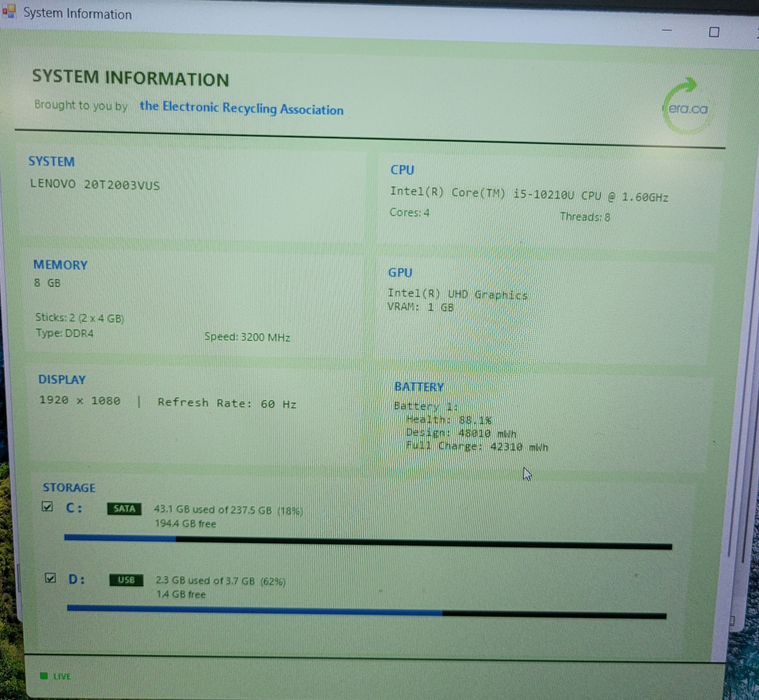
Task: Click the DISPLAY section heading
Action: 62,380
